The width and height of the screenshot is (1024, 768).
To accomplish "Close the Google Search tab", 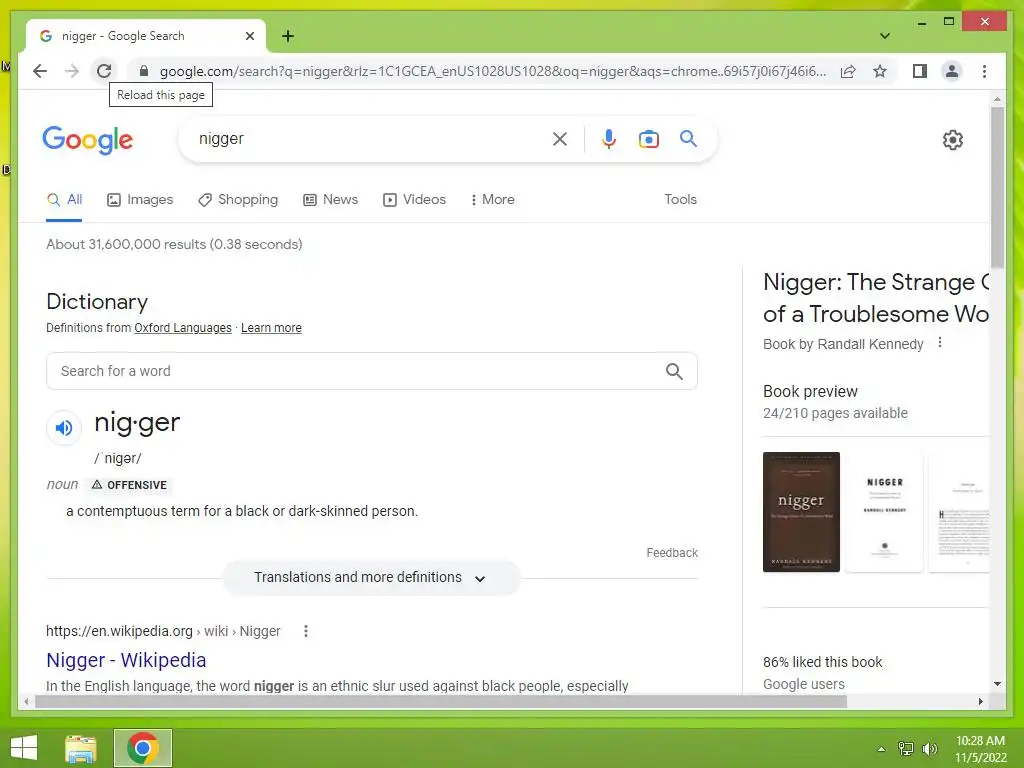I will click(249, 36).
